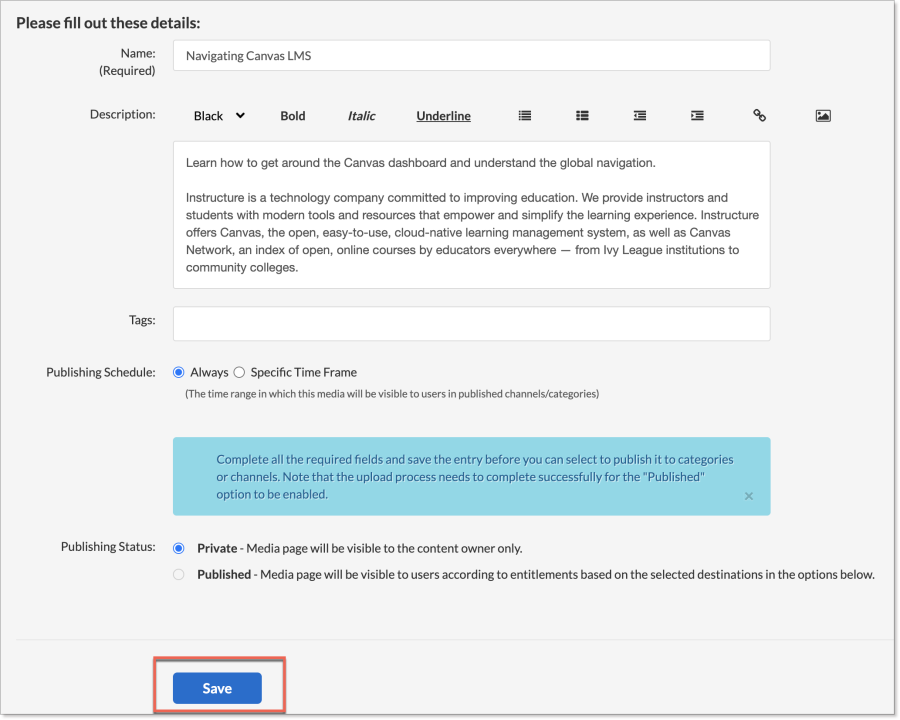900x720 pixels.
Task: Click the 'Description:' field label
Action: (123, 114)
